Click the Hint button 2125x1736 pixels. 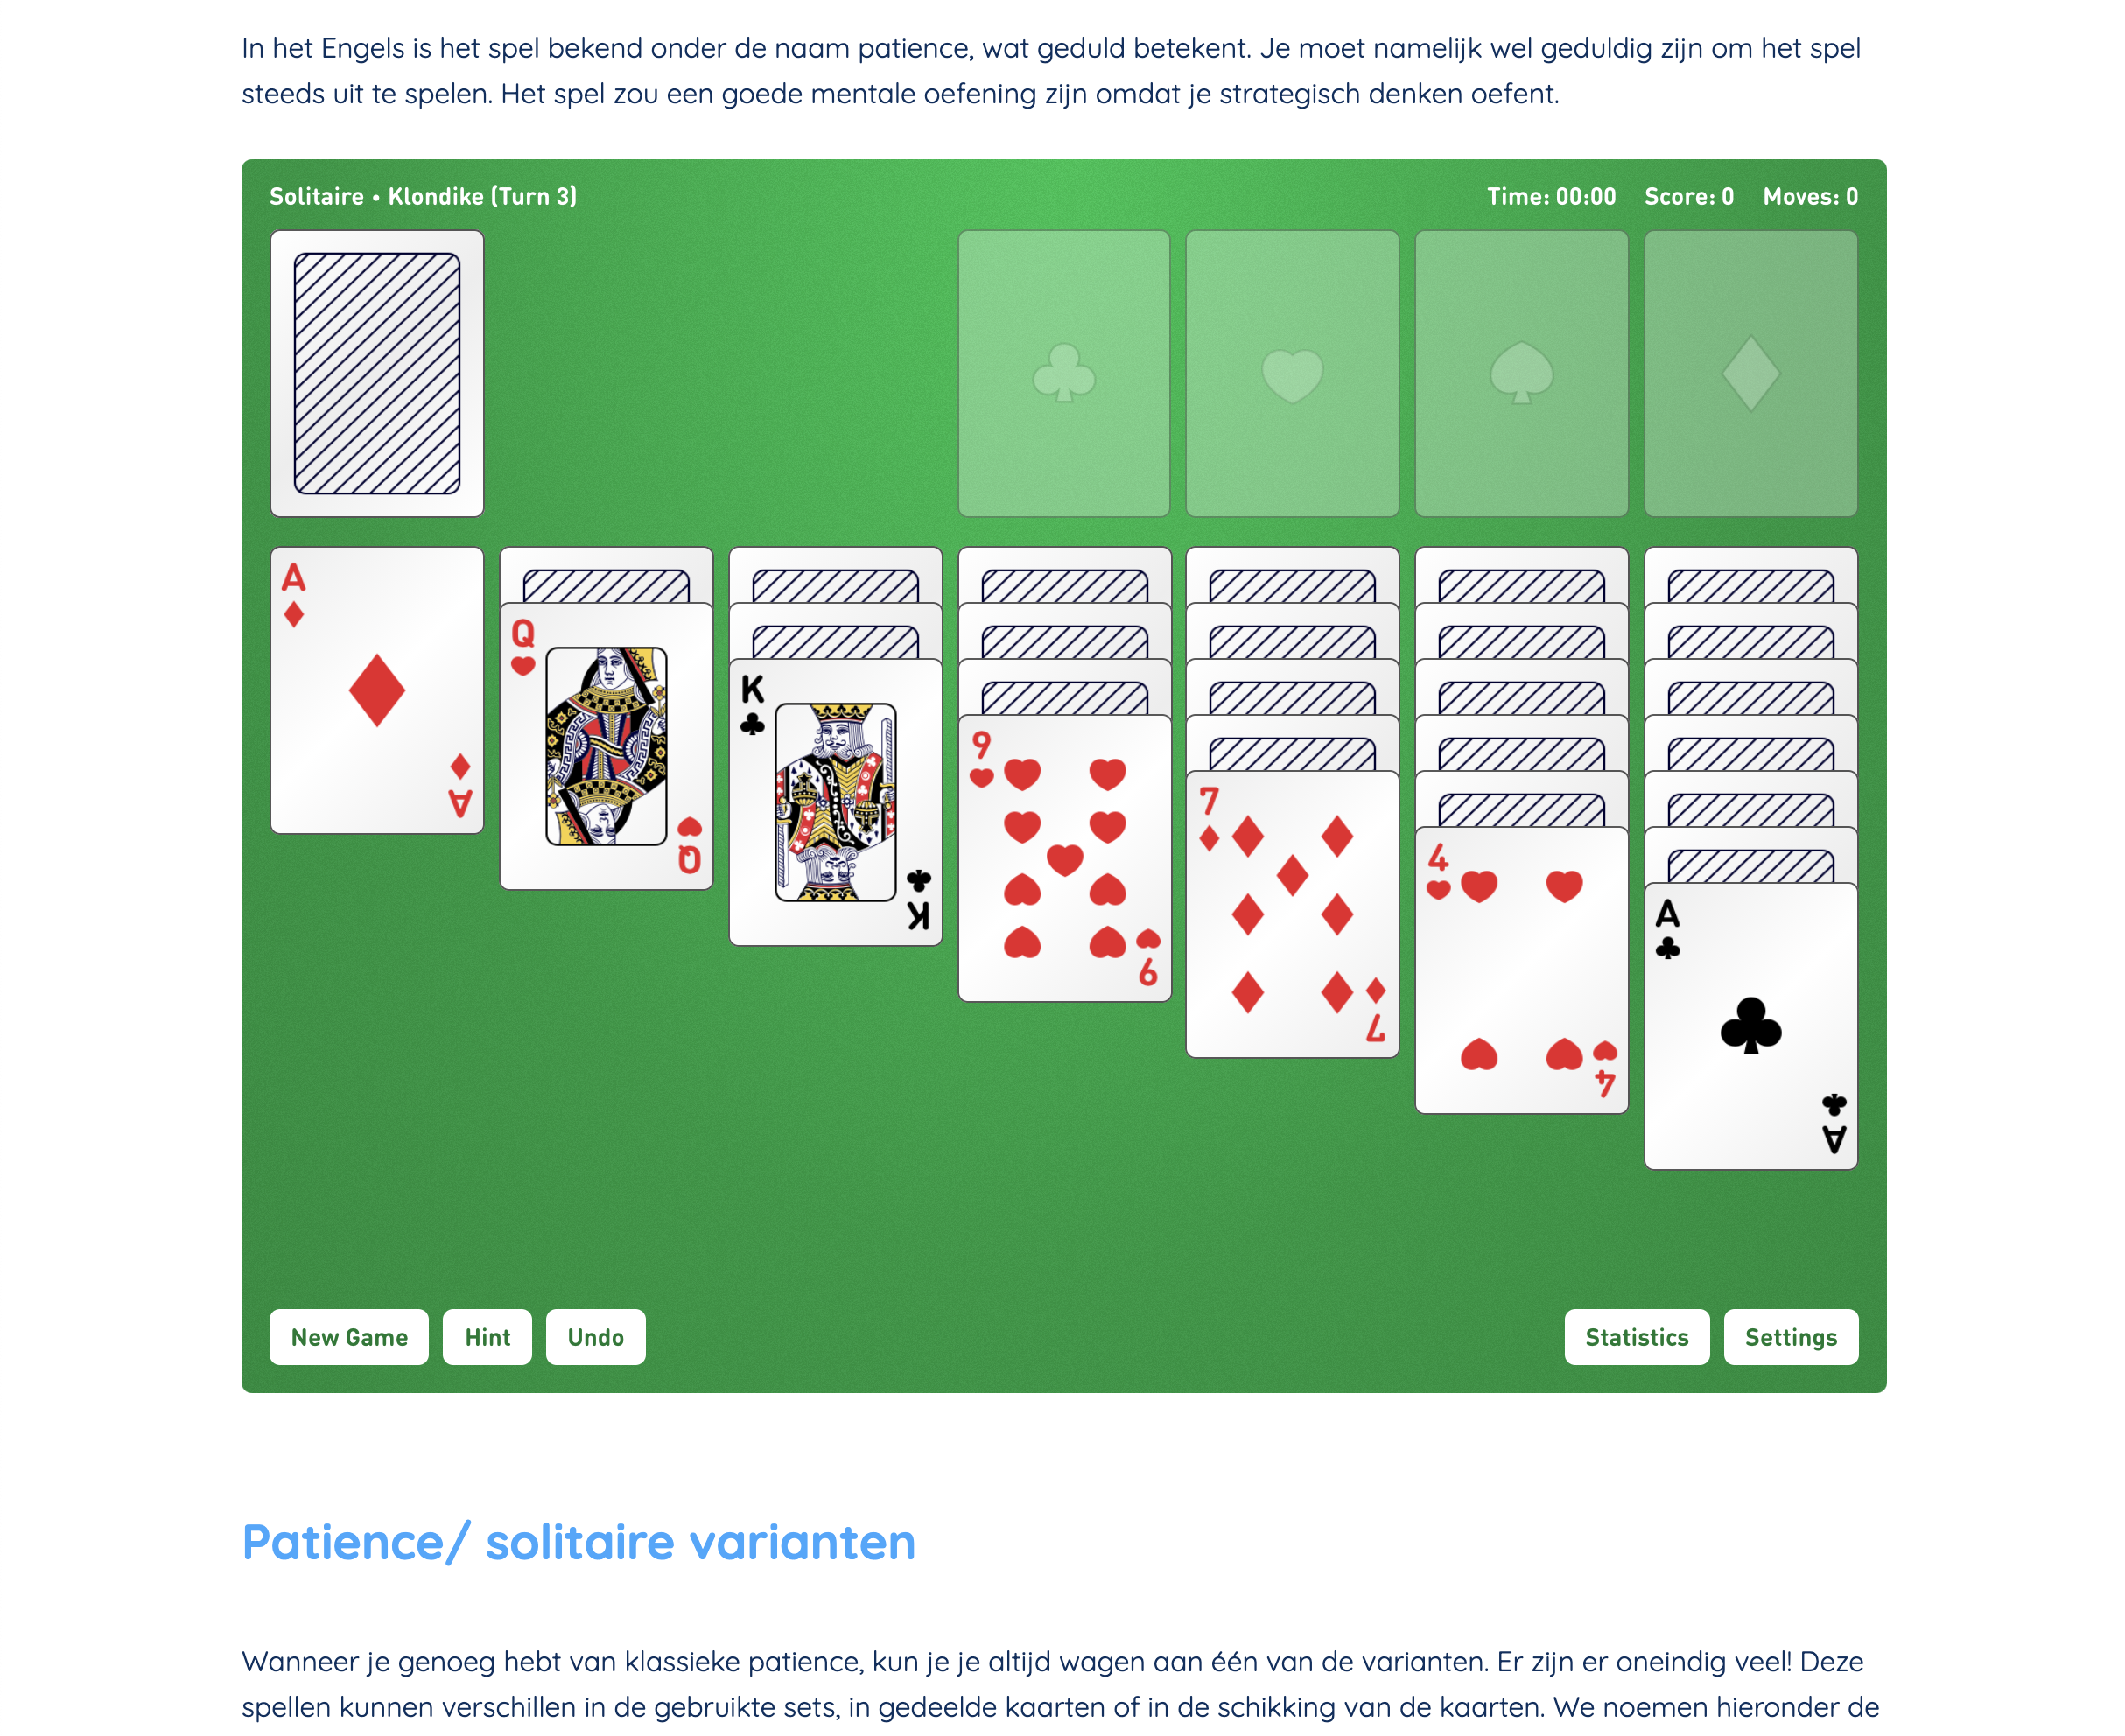pos(489,1335)
